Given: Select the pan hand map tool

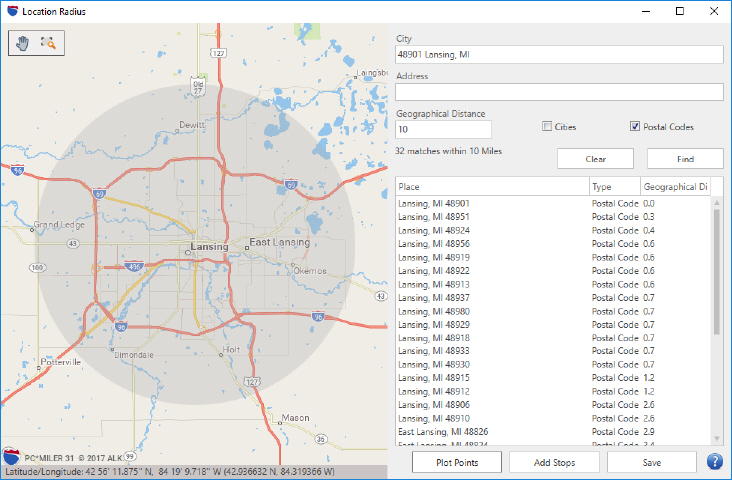Looking at the screenshot, I should 23,42.
